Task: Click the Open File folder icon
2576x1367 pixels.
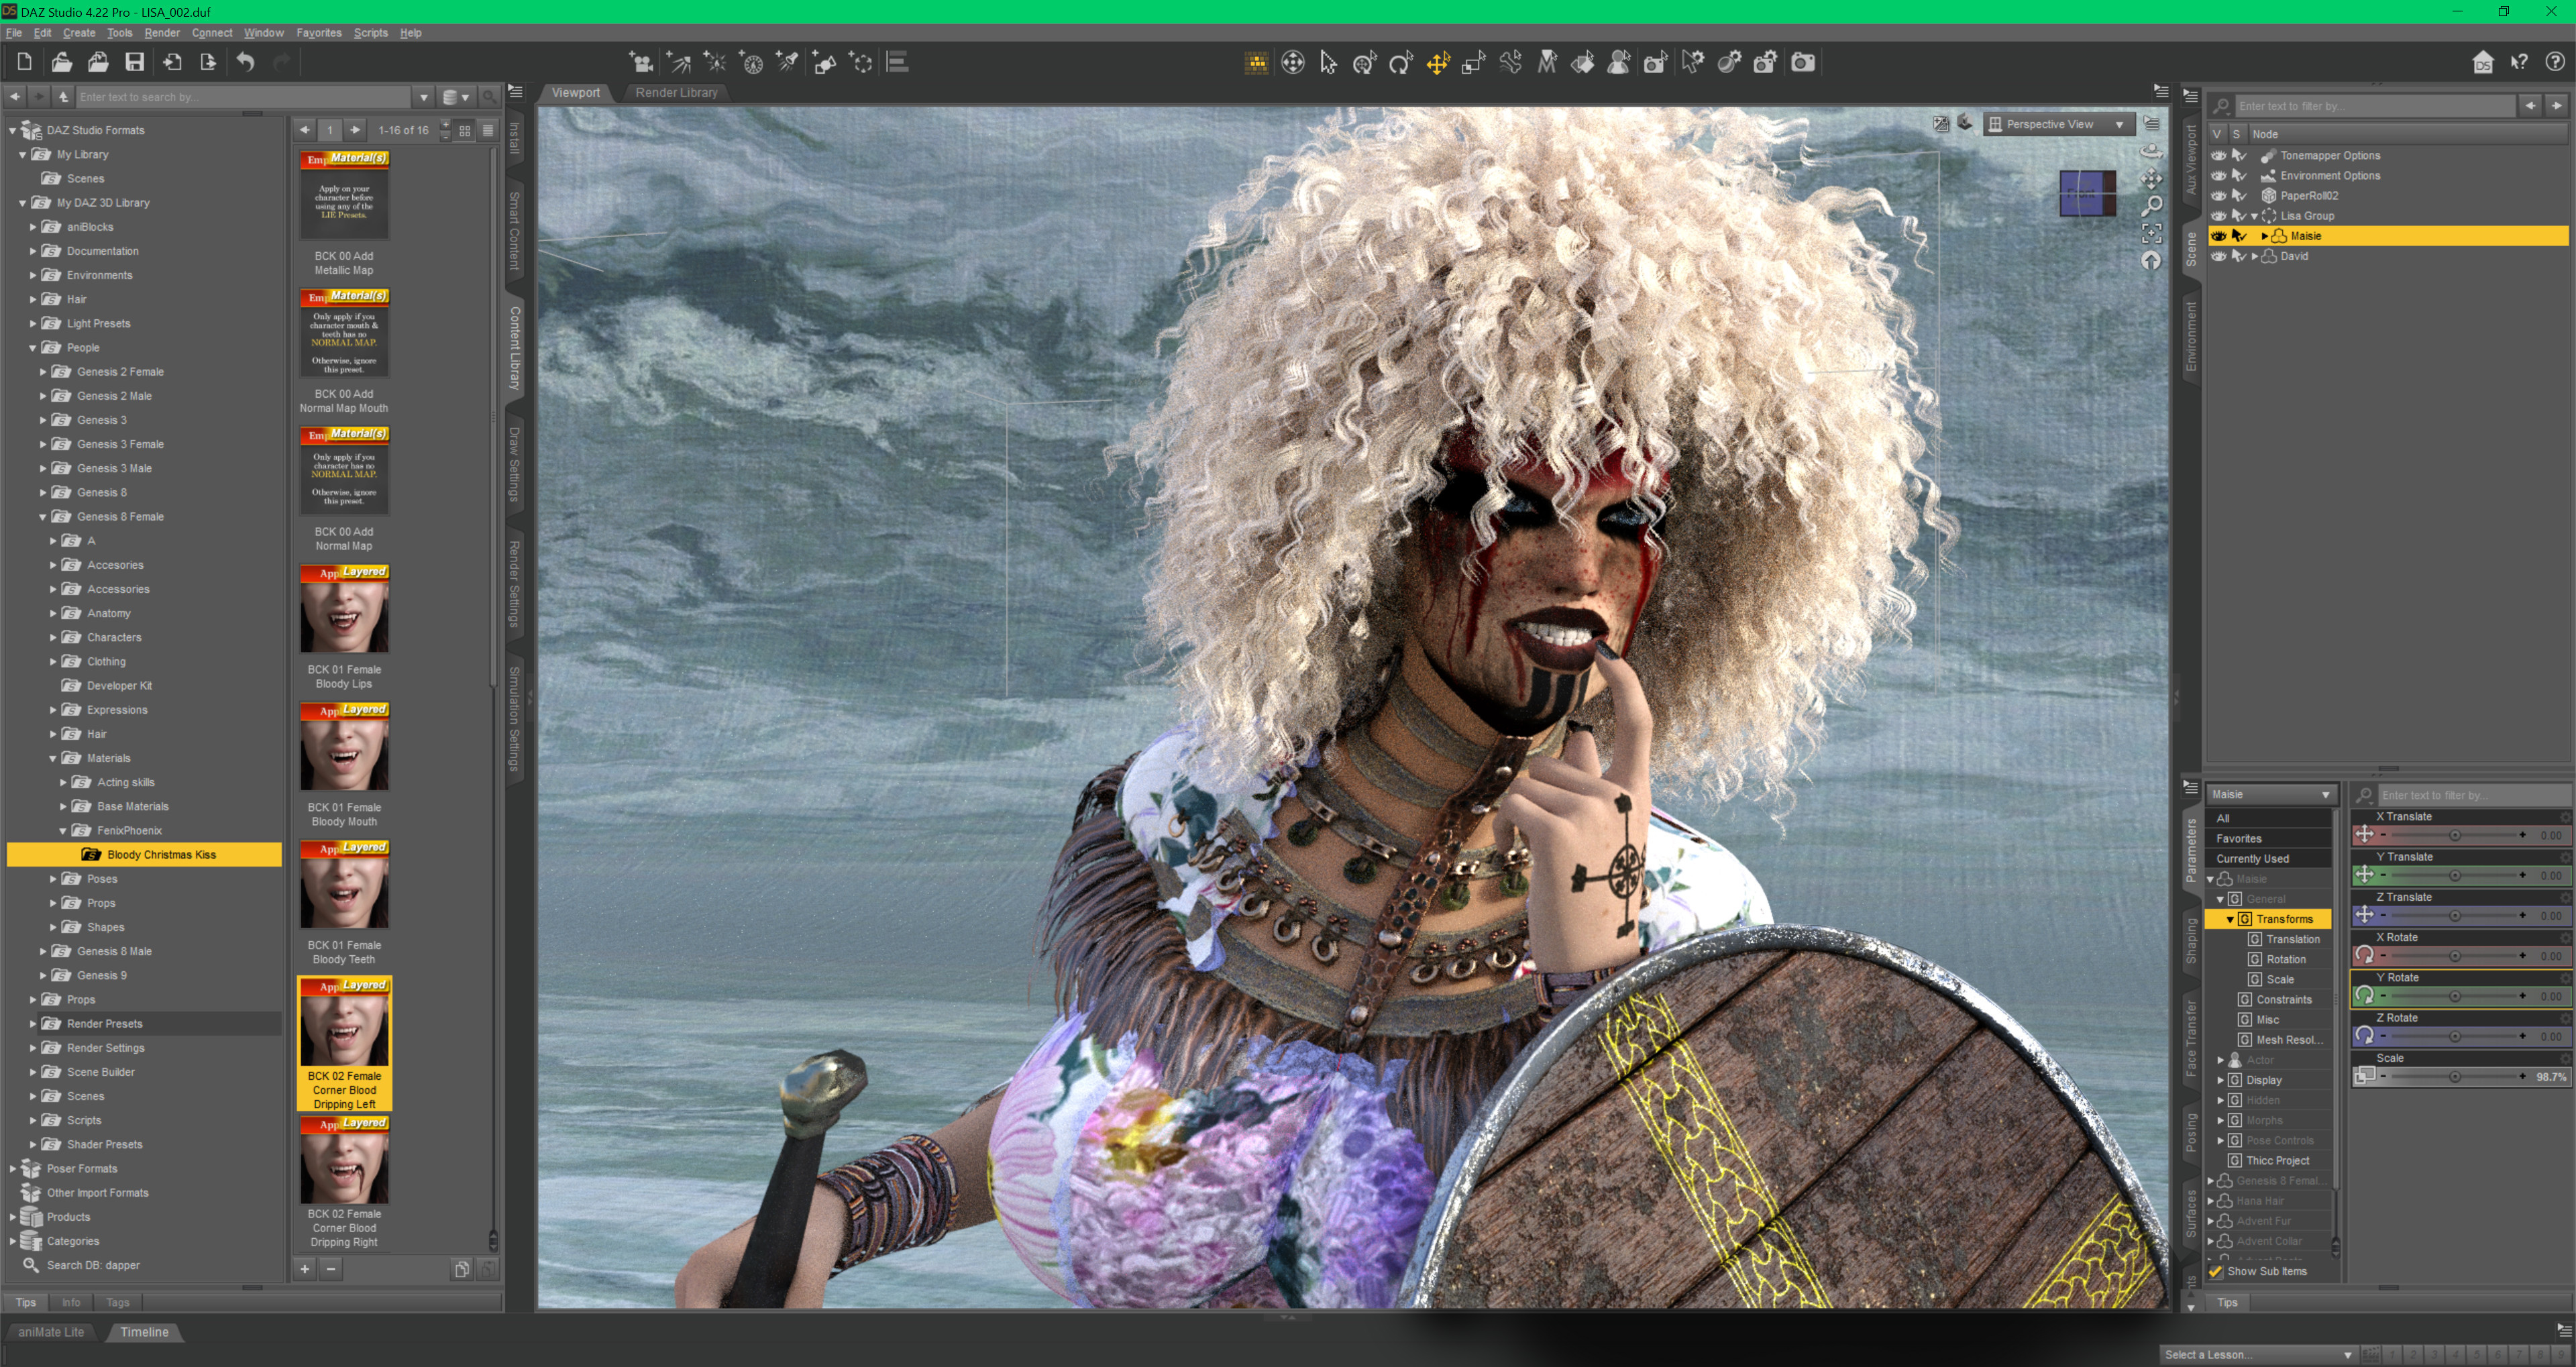Action: click(61, 62)
